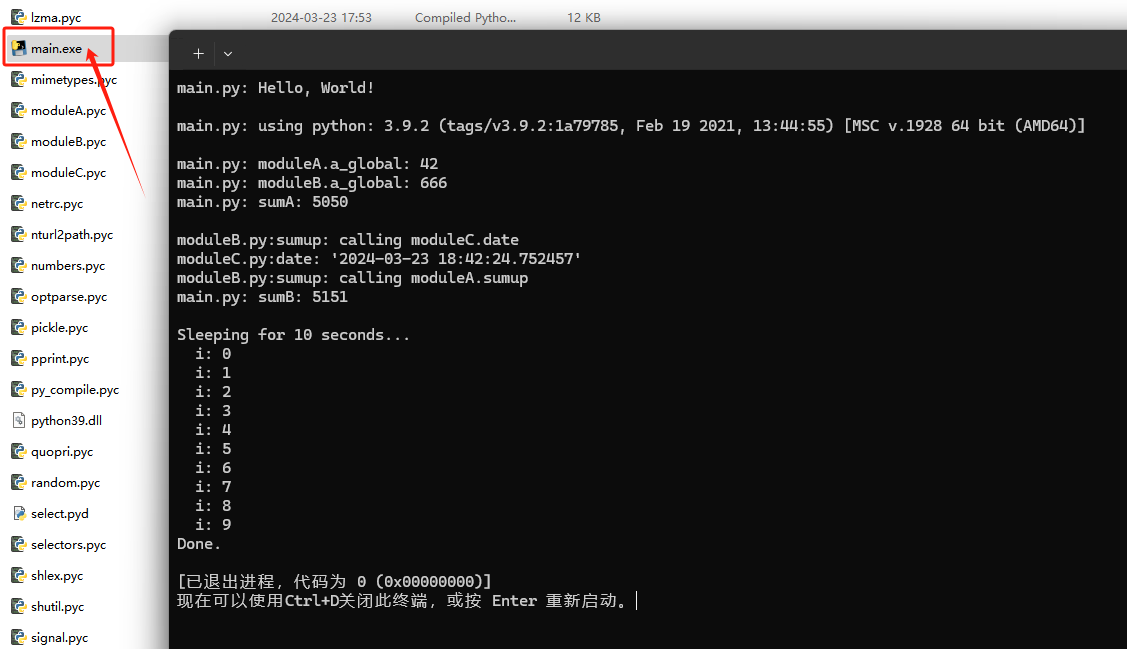
Task: Click the selectors.pyc file icon
Action: click(19, 544)
